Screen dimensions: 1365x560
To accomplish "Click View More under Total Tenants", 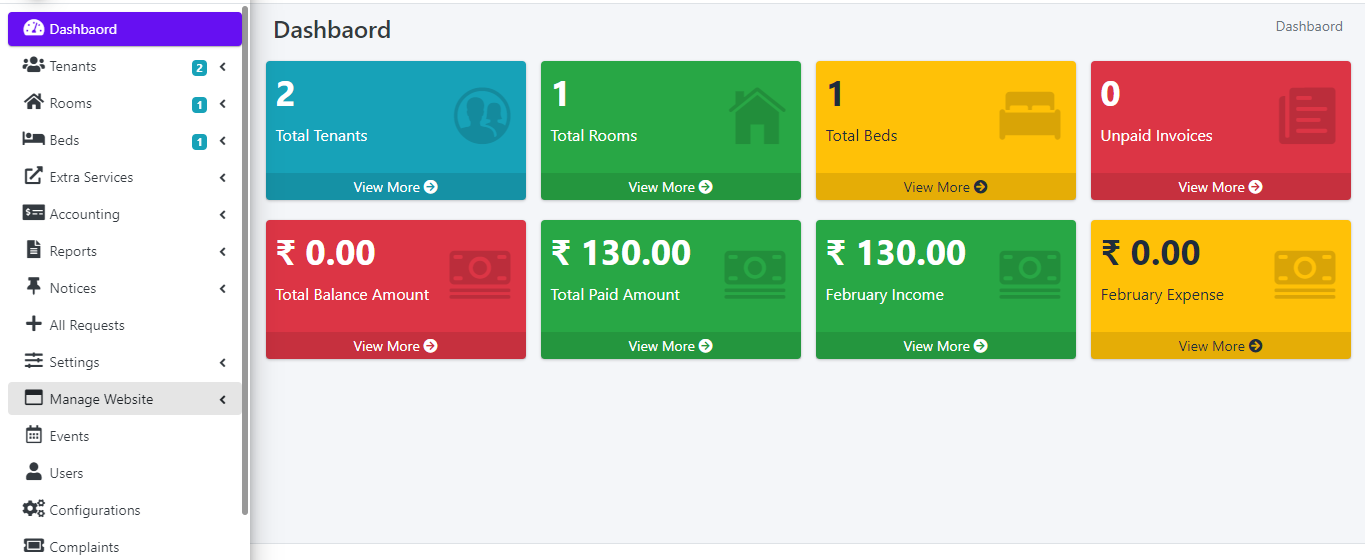I will pyautogui.click(x=395, y=187).
